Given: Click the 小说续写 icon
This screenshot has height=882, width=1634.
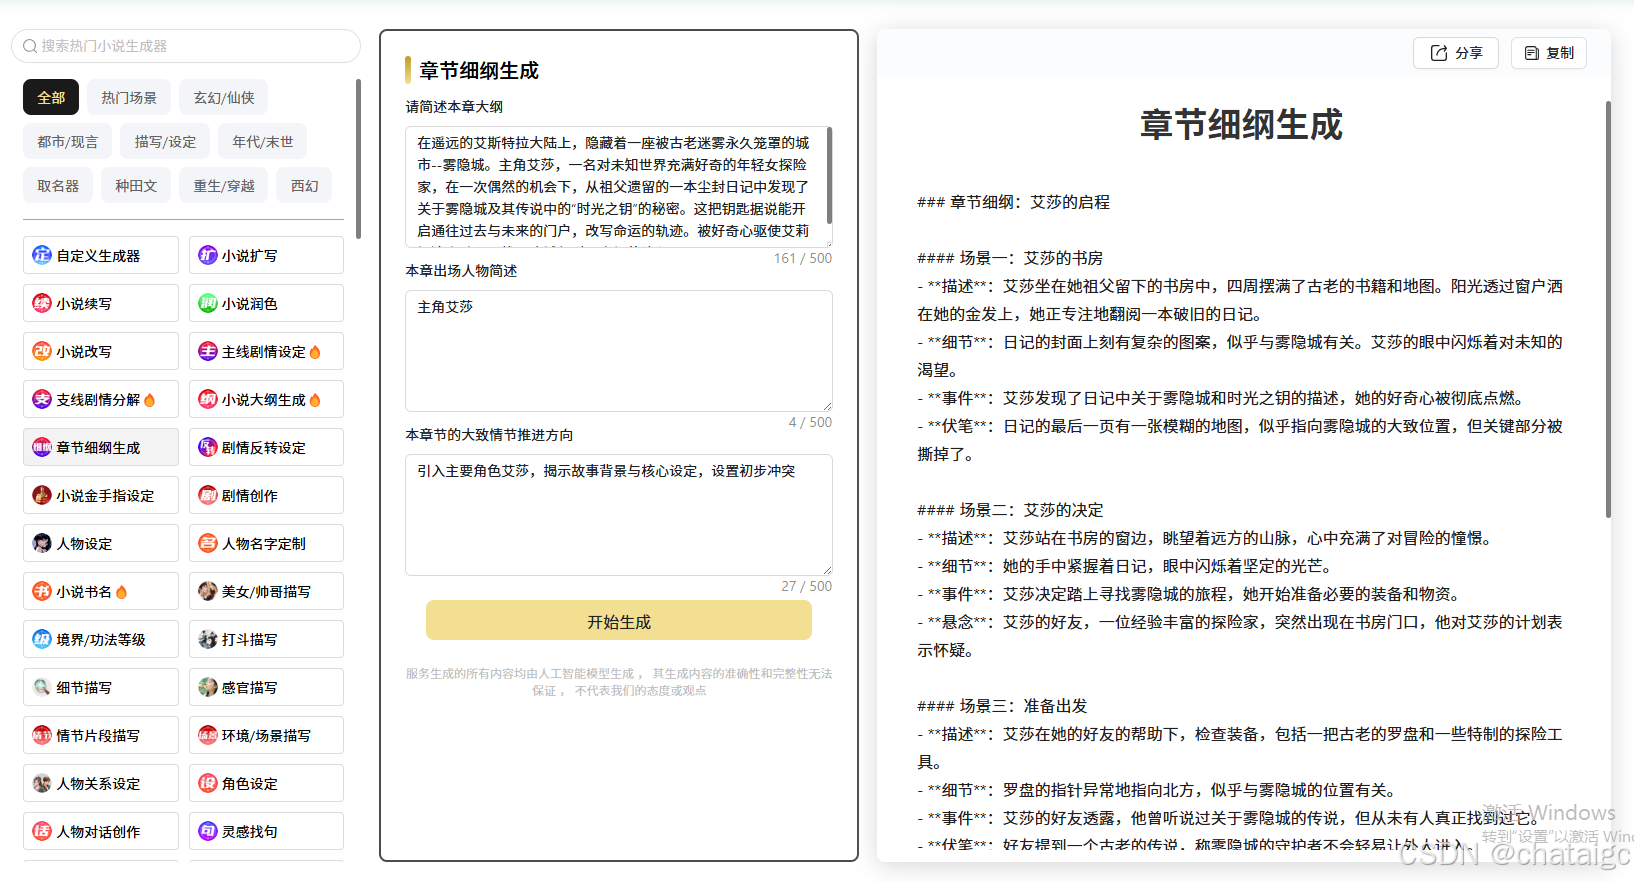Looking at the screenshot, I should tap(42, 303).
